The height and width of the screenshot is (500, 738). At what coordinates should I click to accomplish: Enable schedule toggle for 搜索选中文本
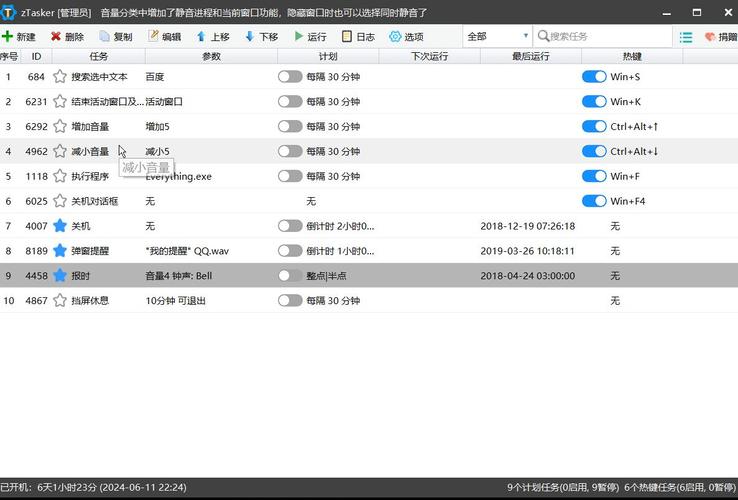(290, 76)
